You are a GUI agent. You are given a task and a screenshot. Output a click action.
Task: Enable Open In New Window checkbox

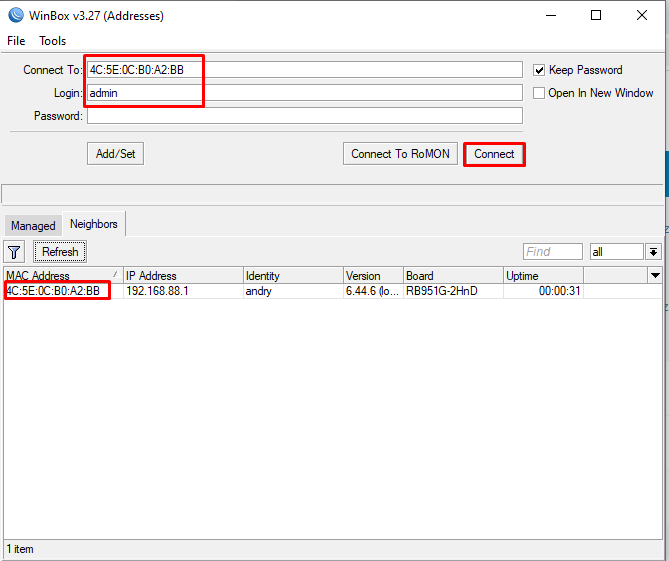(540, 93)
